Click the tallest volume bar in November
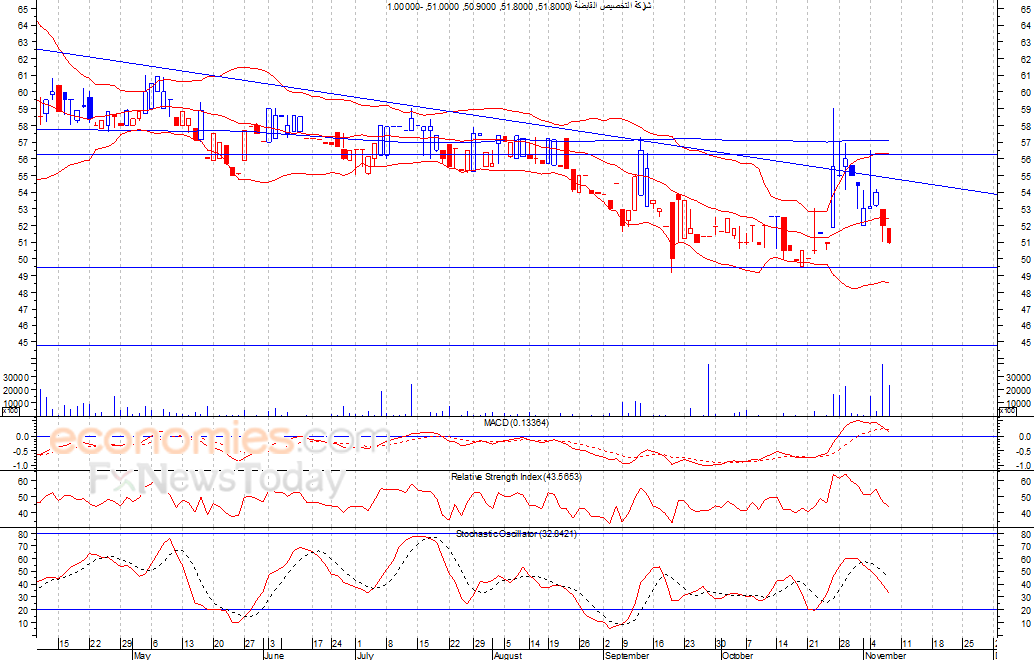The height and width of the screenshot is (660, 1034). (882, 390)
